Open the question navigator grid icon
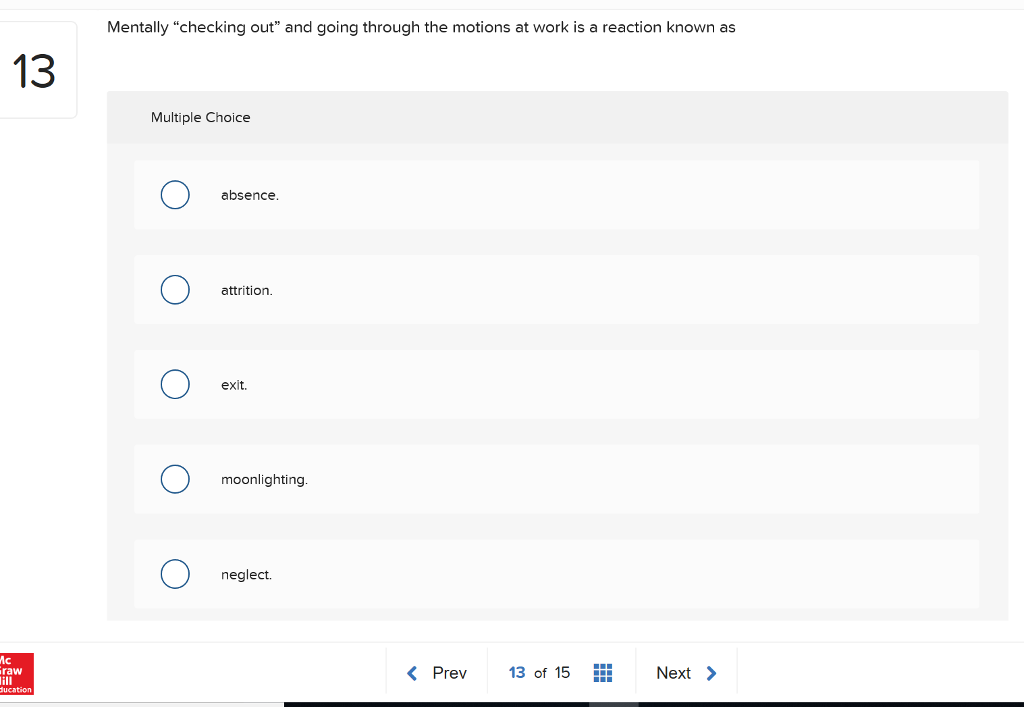Screen dimensions: 1024x707 [x=603, y=672]
